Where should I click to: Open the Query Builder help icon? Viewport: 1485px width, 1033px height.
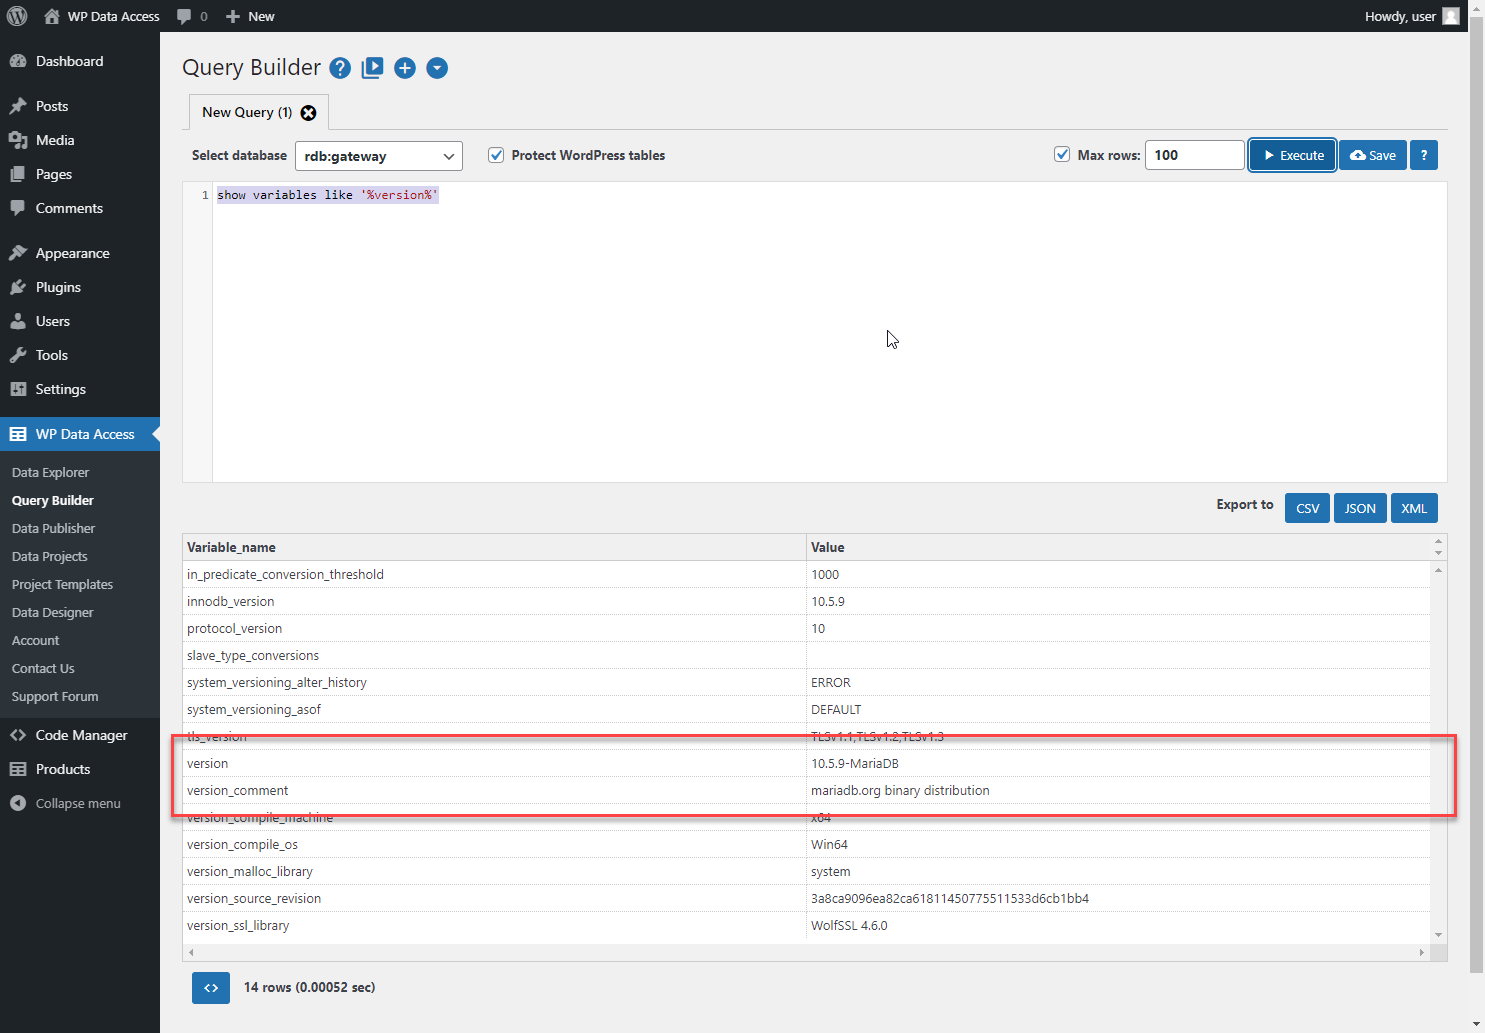click(340, 68)
